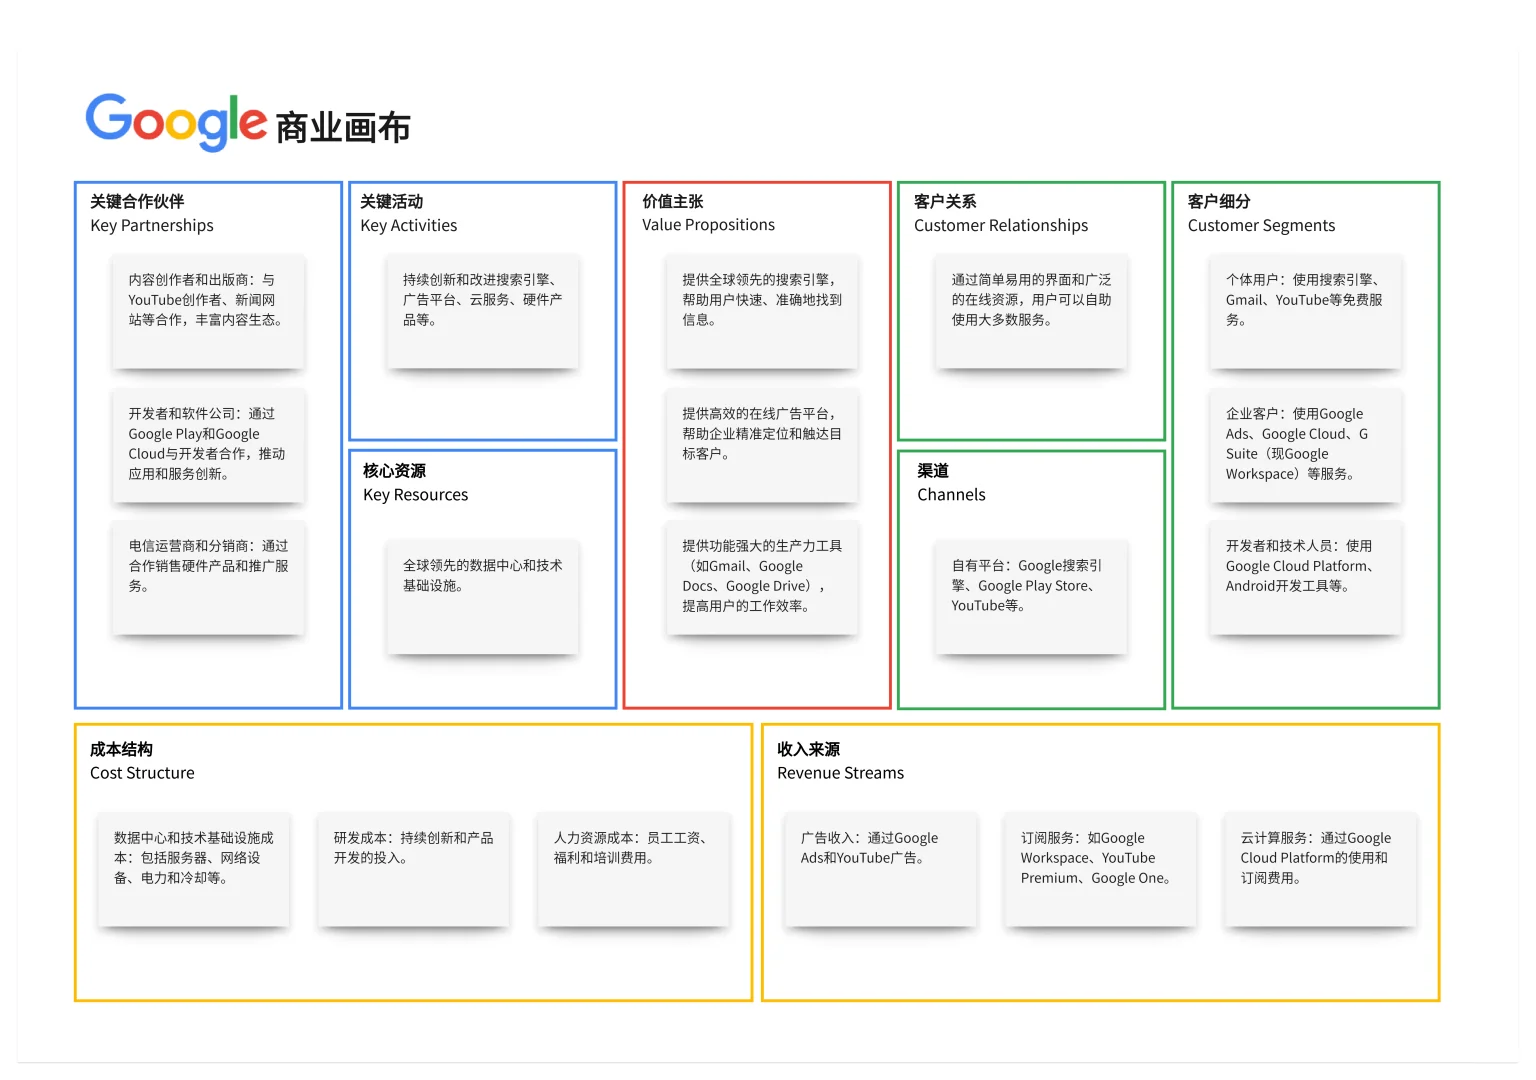Select the 开发者和软件公司 card
Screen dimensions: 1536x1080
208,445
